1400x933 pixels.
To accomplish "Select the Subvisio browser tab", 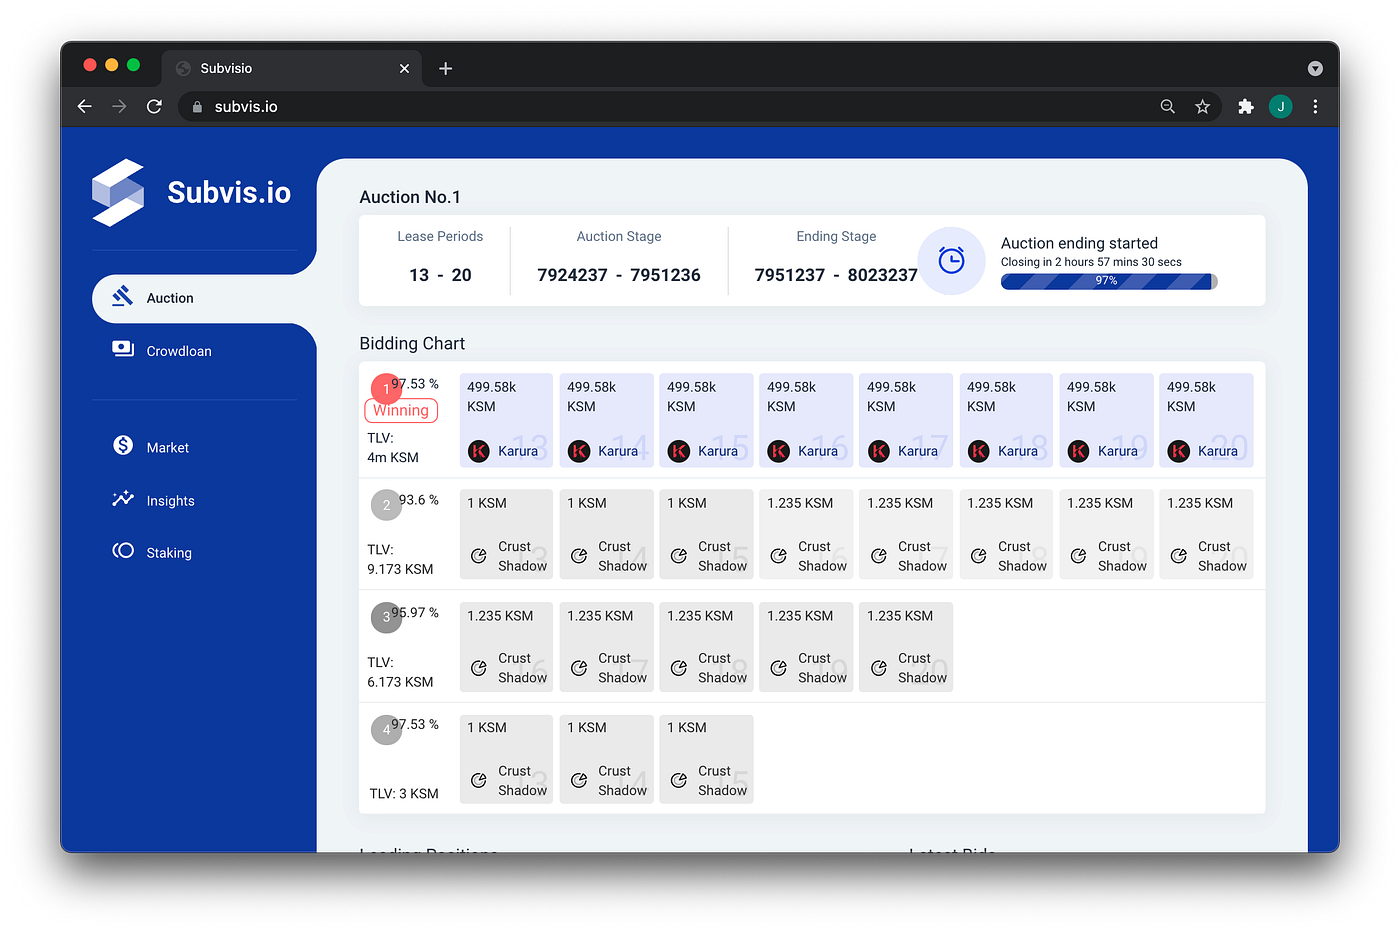I will (x=291, y=68).
